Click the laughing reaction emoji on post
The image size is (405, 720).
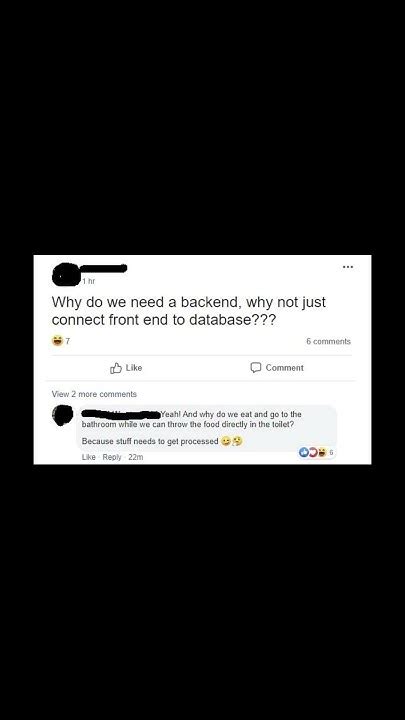[x=57, y=341]
